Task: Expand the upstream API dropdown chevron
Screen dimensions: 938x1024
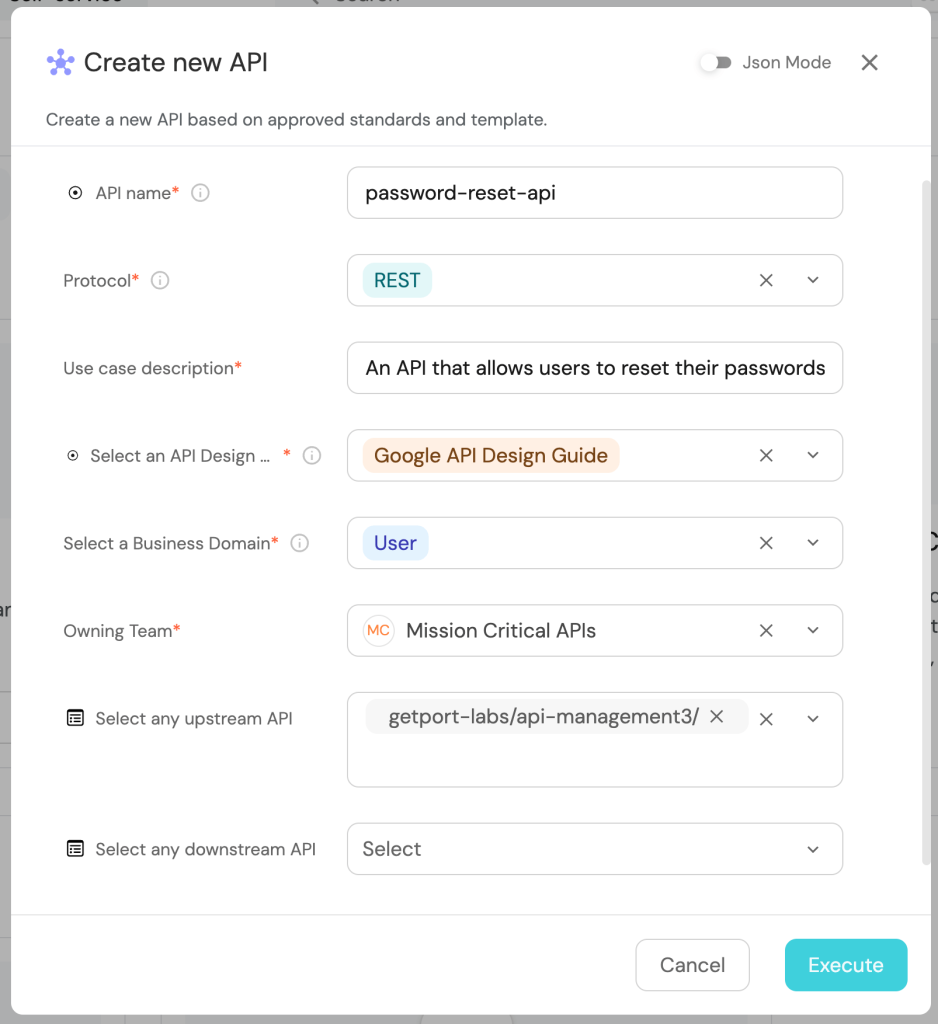Action: (813, 719)
